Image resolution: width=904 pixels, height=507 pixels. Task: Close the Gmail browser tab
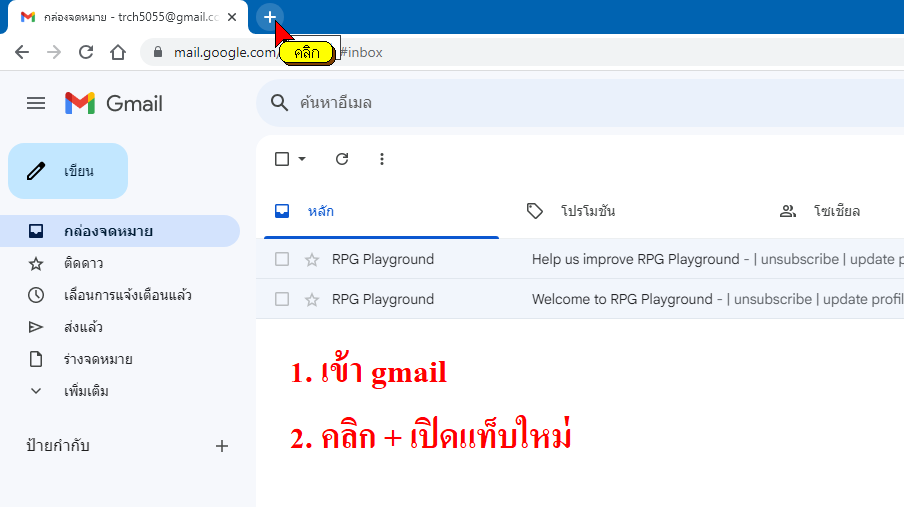coord(232,17)
